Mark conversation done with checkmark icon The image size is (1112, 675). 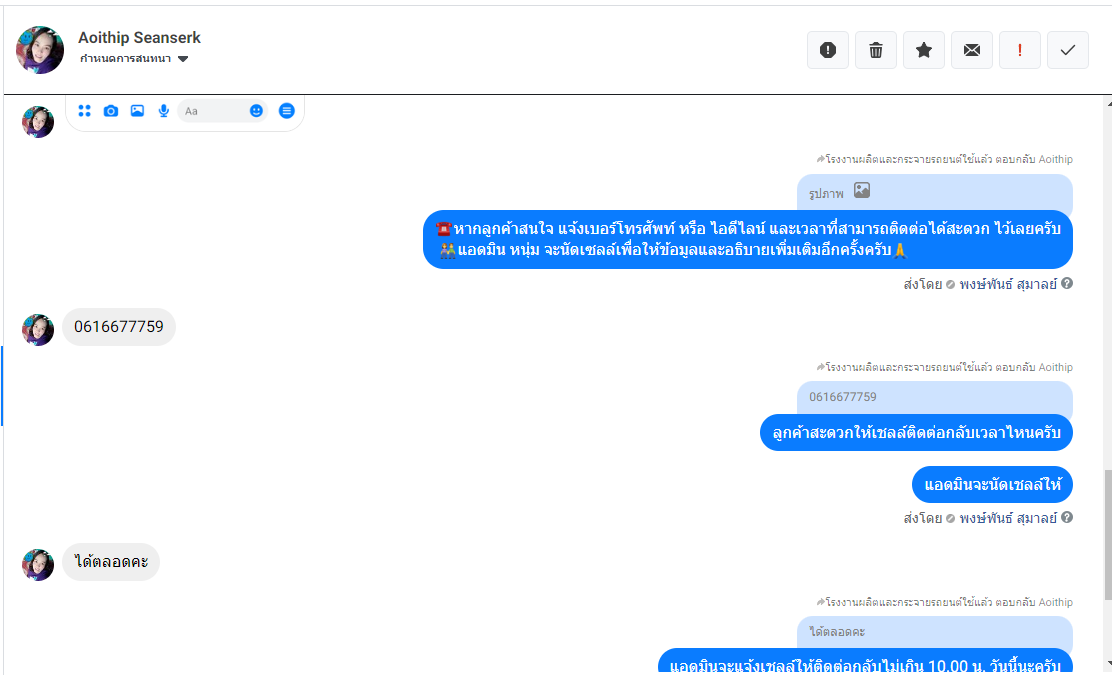coord(1067,50)
